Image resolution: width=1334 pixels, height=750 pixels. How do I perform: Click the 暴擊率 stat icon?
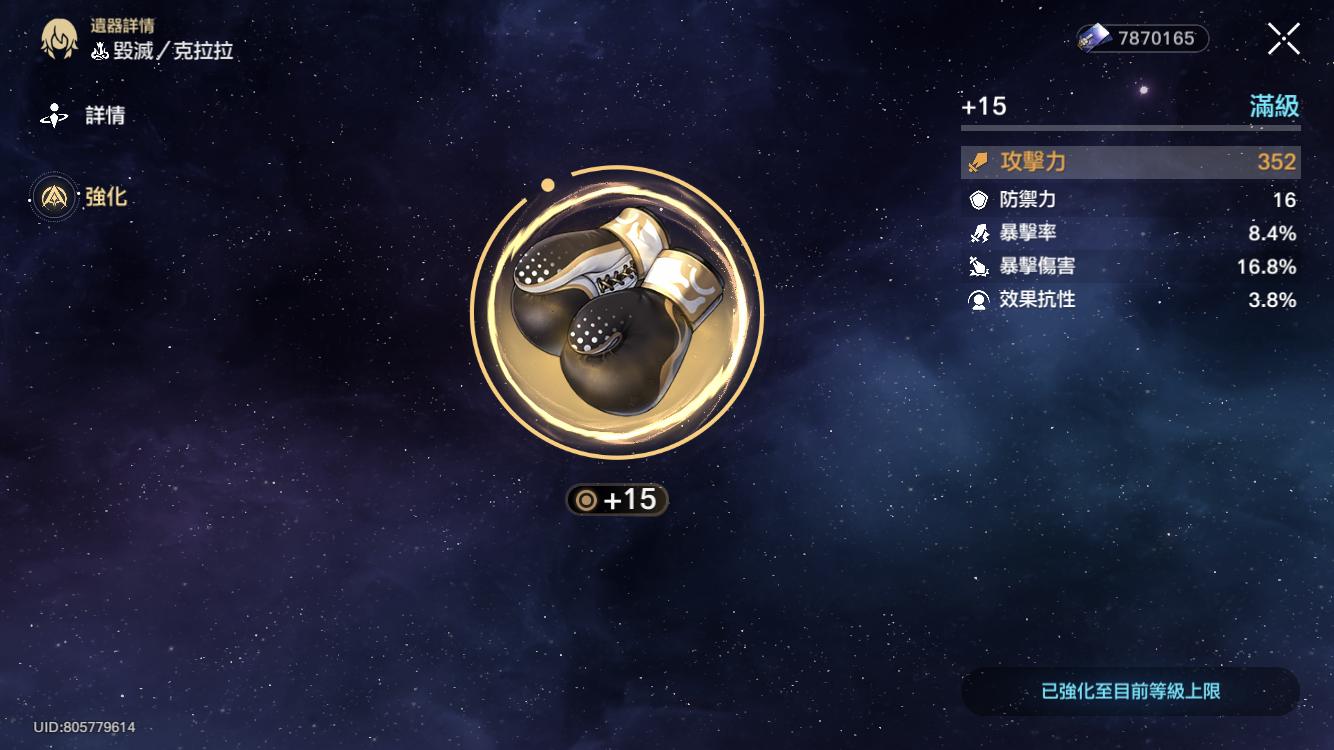pos(979,233)
